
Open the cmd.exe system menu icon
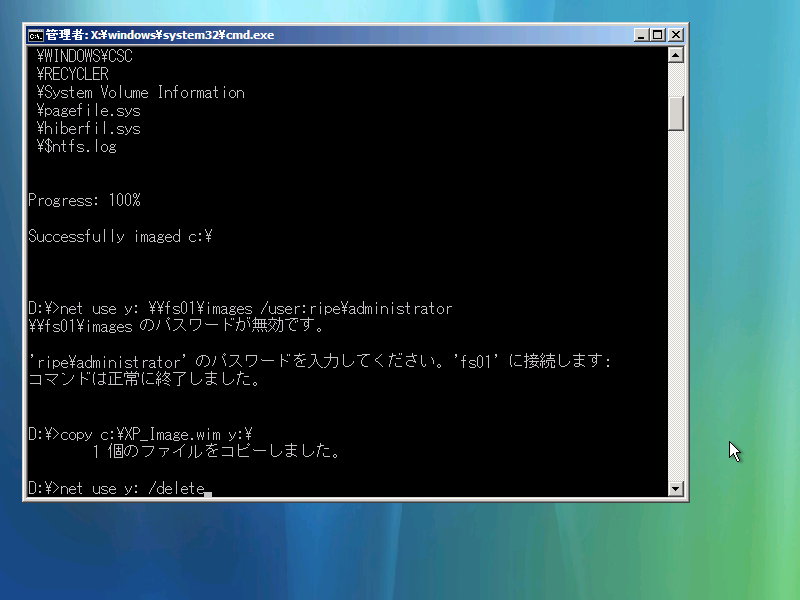(x=35, y=35)
